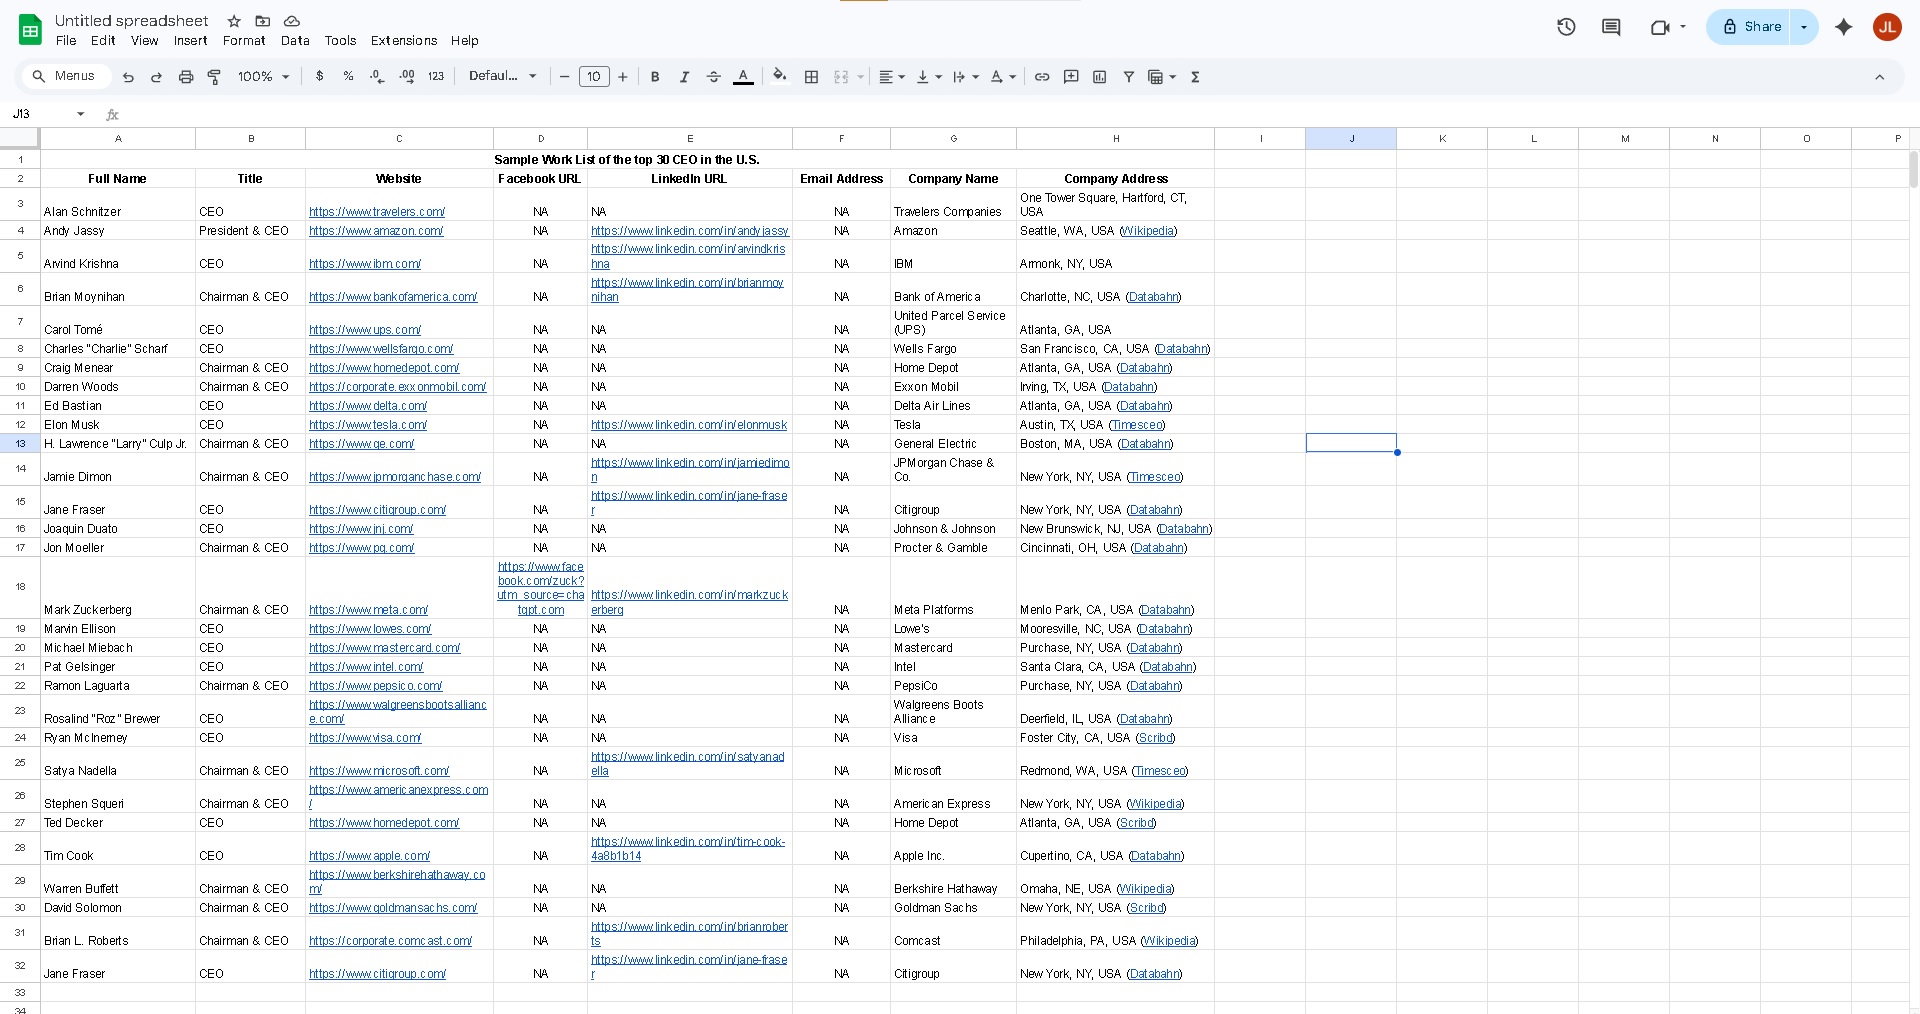Open Andy Jassy's LinkedIn link
The image size is (1920, 1014).
690,231
